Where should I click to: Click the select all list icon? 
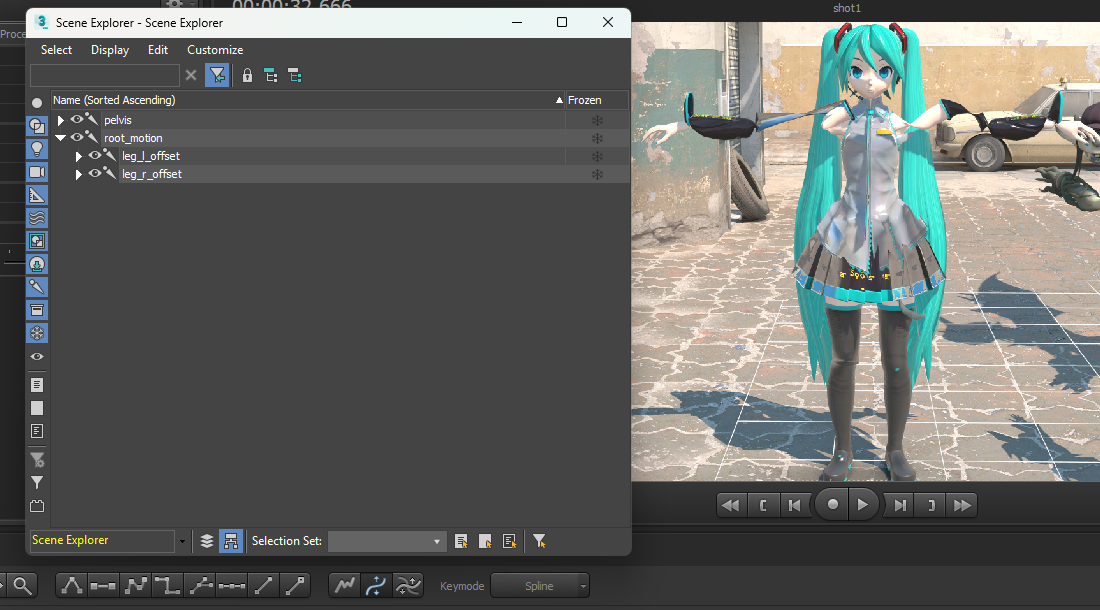click(x=37, y=385)
